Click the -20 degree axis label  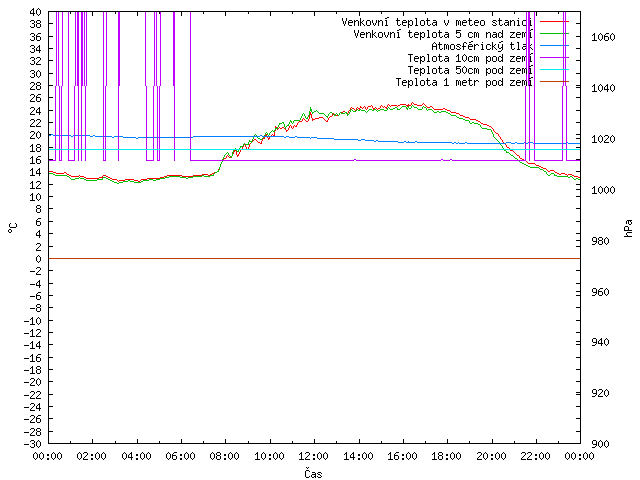tap(33, 382)
